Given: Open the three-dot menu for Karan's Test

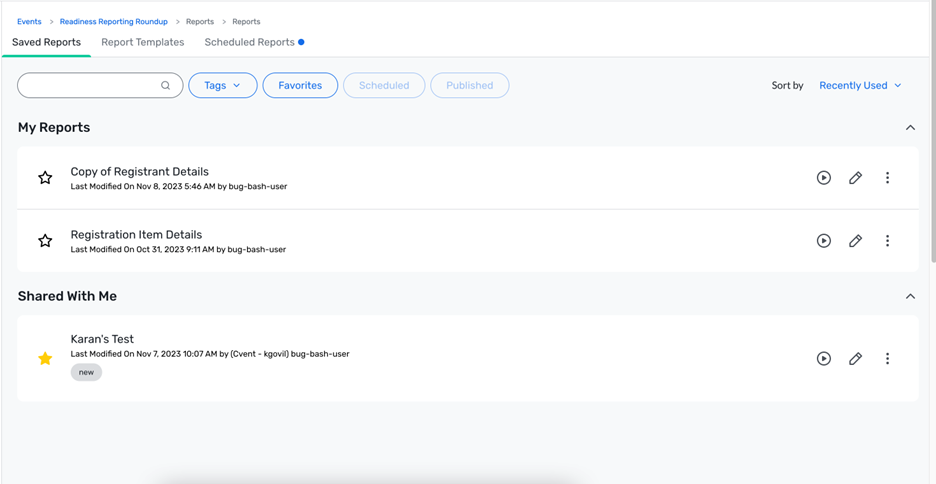Looking at the screenshot, I should [x=887, y=359].
